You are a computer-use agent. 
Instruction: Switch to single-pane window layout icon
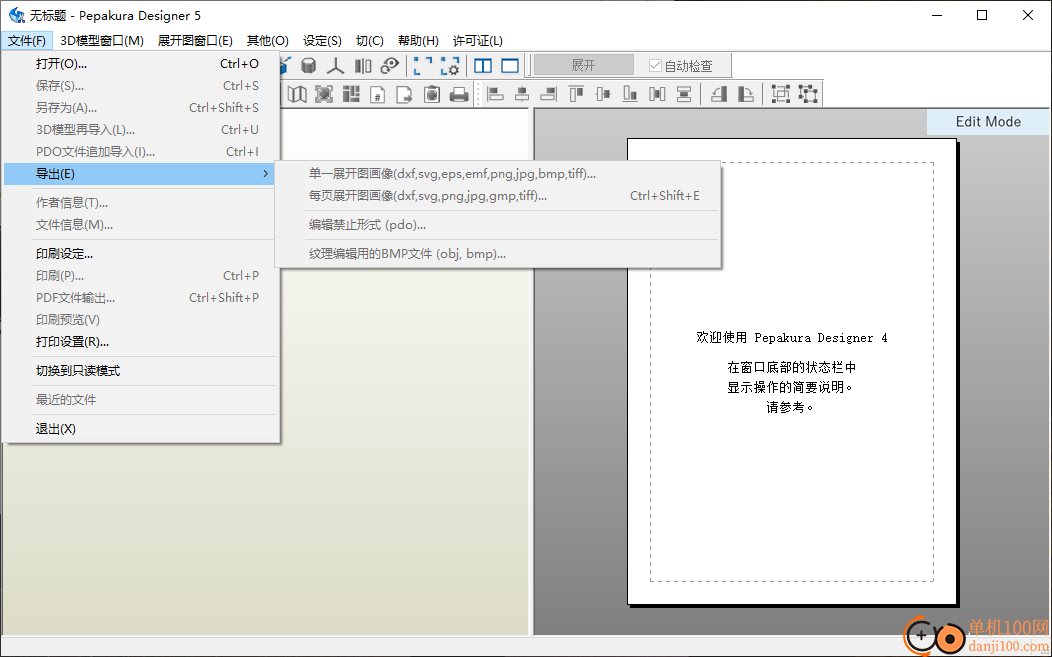(x=511, y=65)
